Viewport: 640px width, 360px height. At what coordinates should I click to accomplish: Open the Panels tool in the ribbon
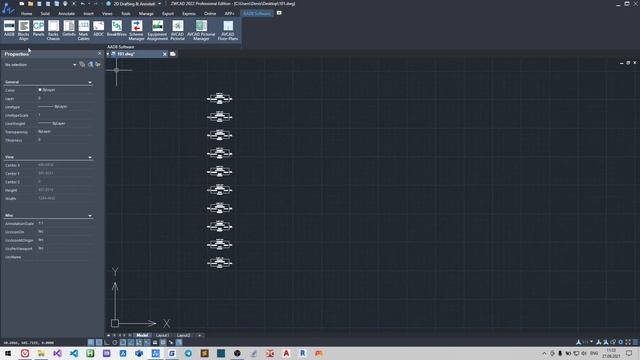coord(38,29)
